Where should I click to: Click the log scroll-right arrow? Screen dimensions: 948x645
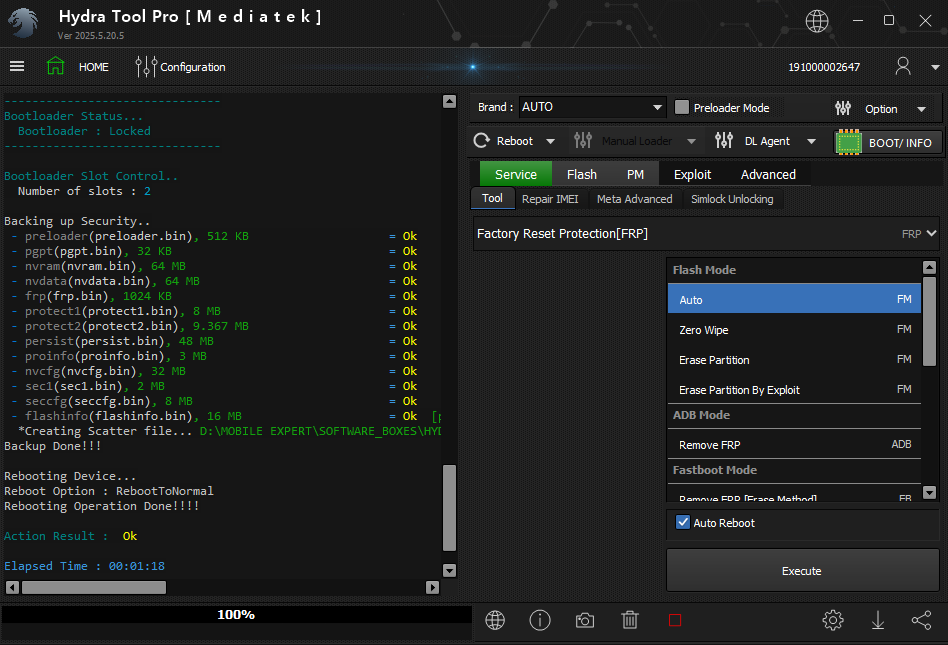(x=432, y=587)
